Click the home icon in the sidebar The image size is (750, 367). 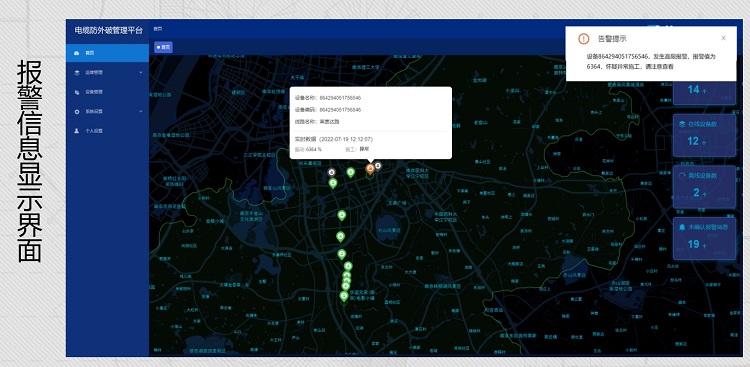click(x=77, y=53)
